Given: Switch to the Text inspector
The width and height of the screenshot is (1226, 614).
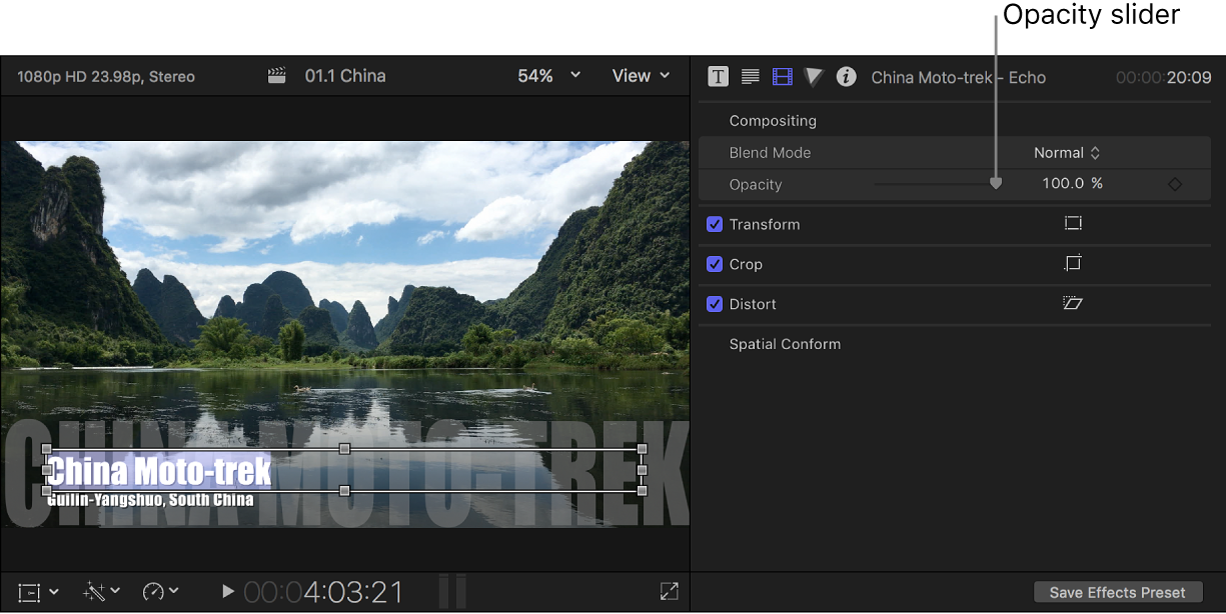Looking at the screenshot, I should pos(750,76).
